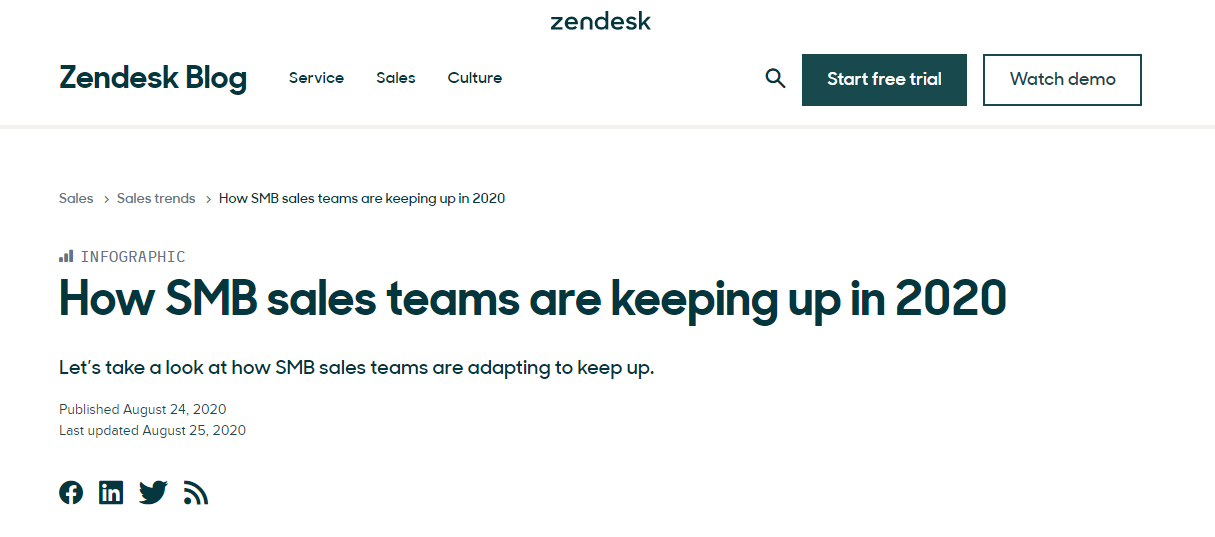The height and width of the screenshot is (537, 1215).
Task: Click the INFOGRAPHIC category label
Action: click(133, 257)
